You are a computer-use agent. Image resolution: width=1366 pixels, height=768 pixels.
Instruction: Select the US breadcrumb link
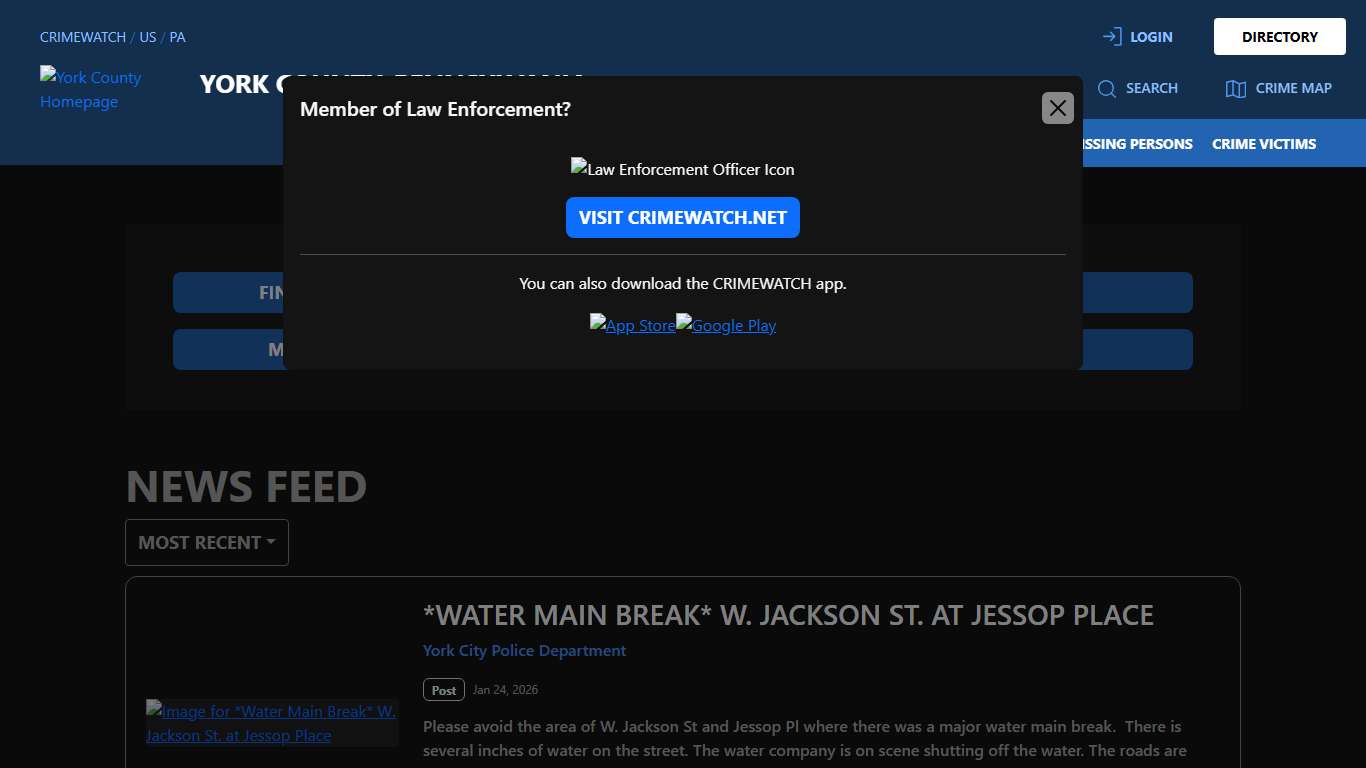148,37
